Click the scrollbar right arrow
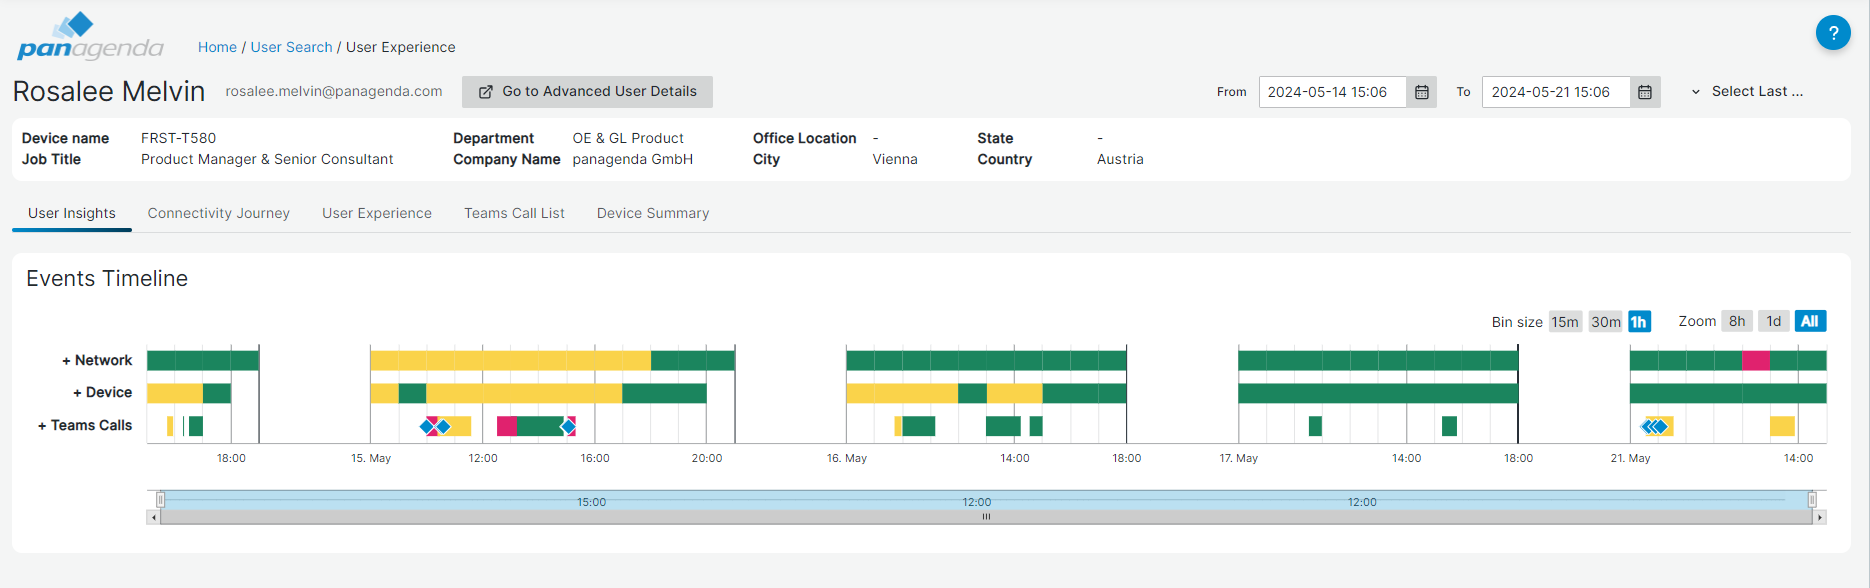This screenshot has height=588, width=1870. click(x=1820, y=517)
